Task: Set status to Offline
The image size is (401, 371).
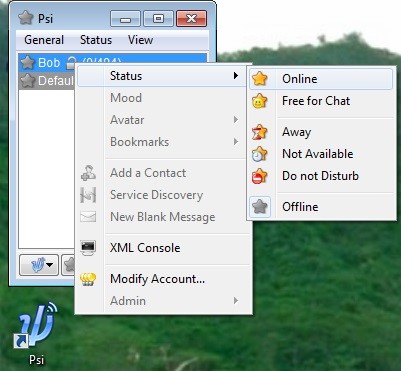Action: point(321,207)
